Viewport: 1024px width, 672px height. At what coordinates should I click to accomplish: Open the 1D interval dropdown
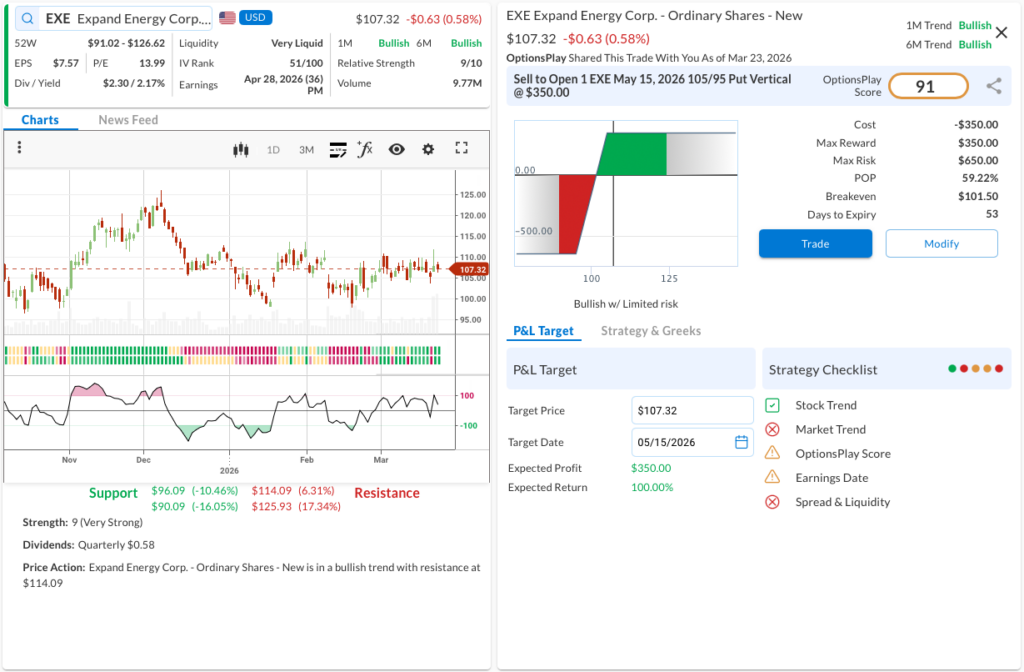[x=273, y=149]
